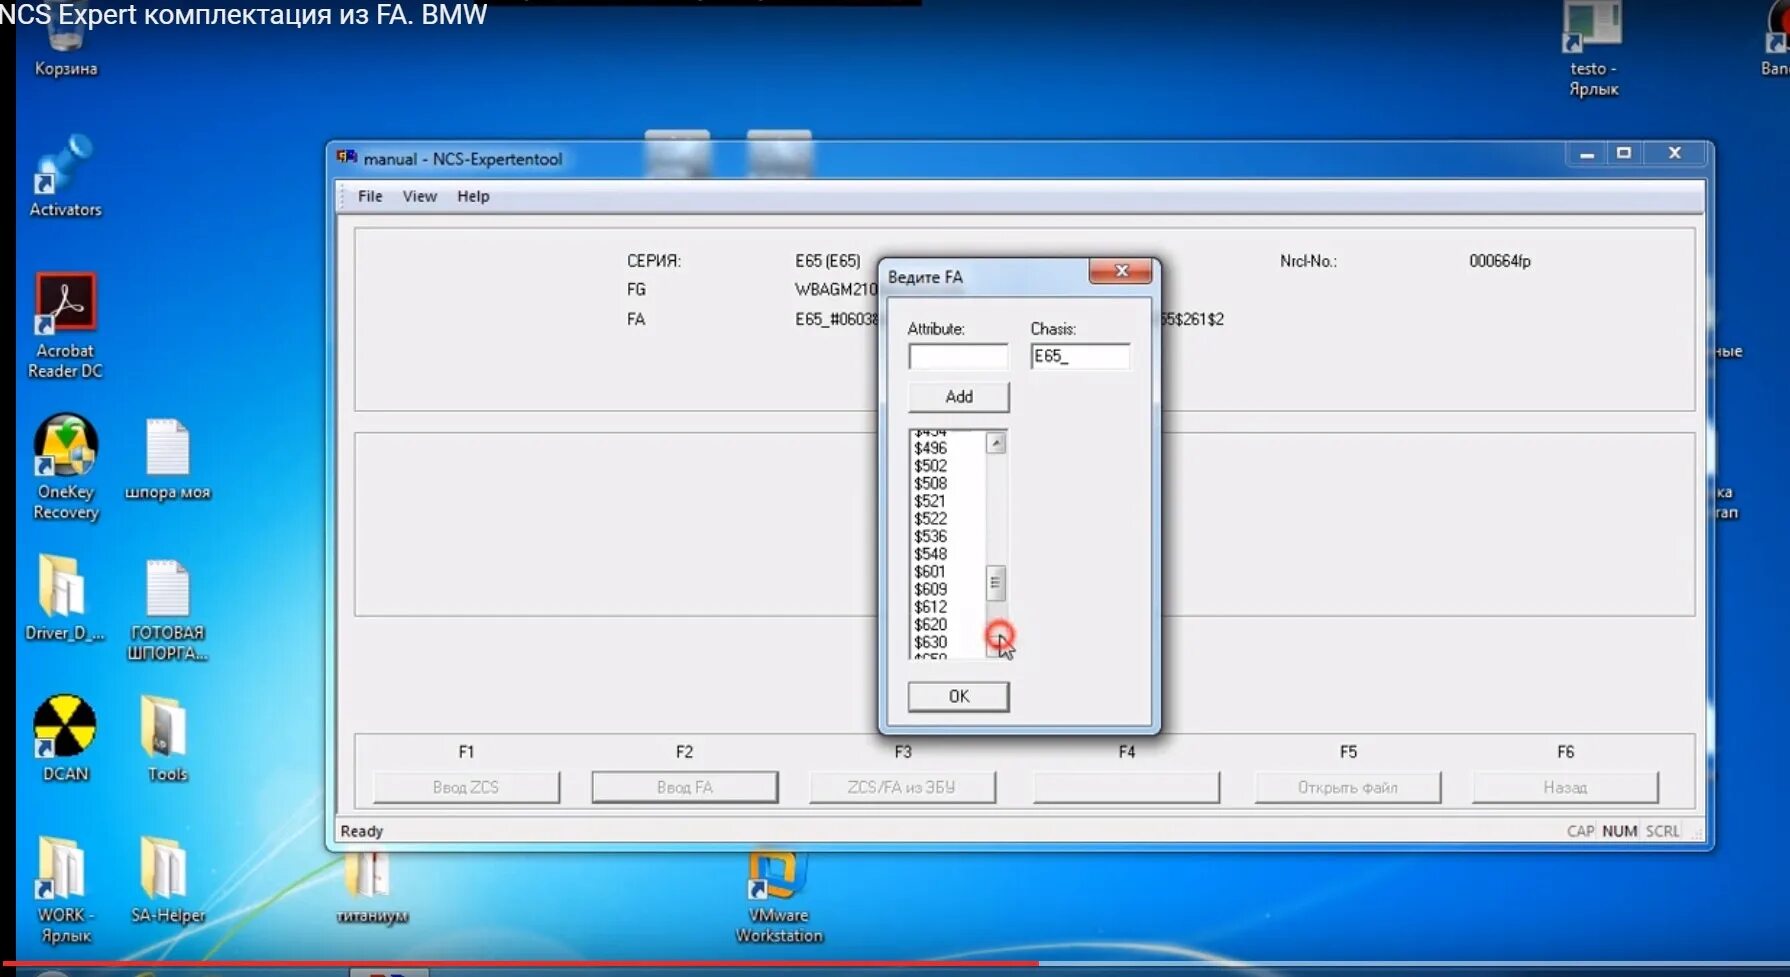Select $502 in the FA list
Screen dimensions: 1790x977
[931, 466]
